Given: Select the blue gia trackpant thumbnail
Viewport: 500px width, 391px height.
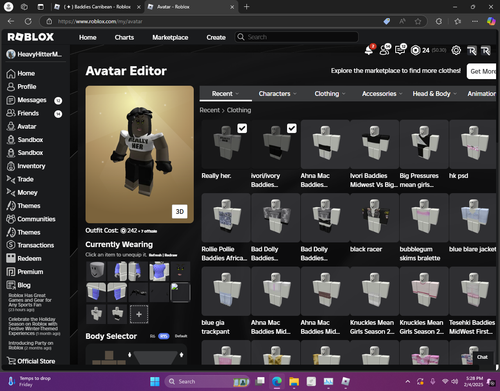Looking at the screenshot, I should [226, 291].
